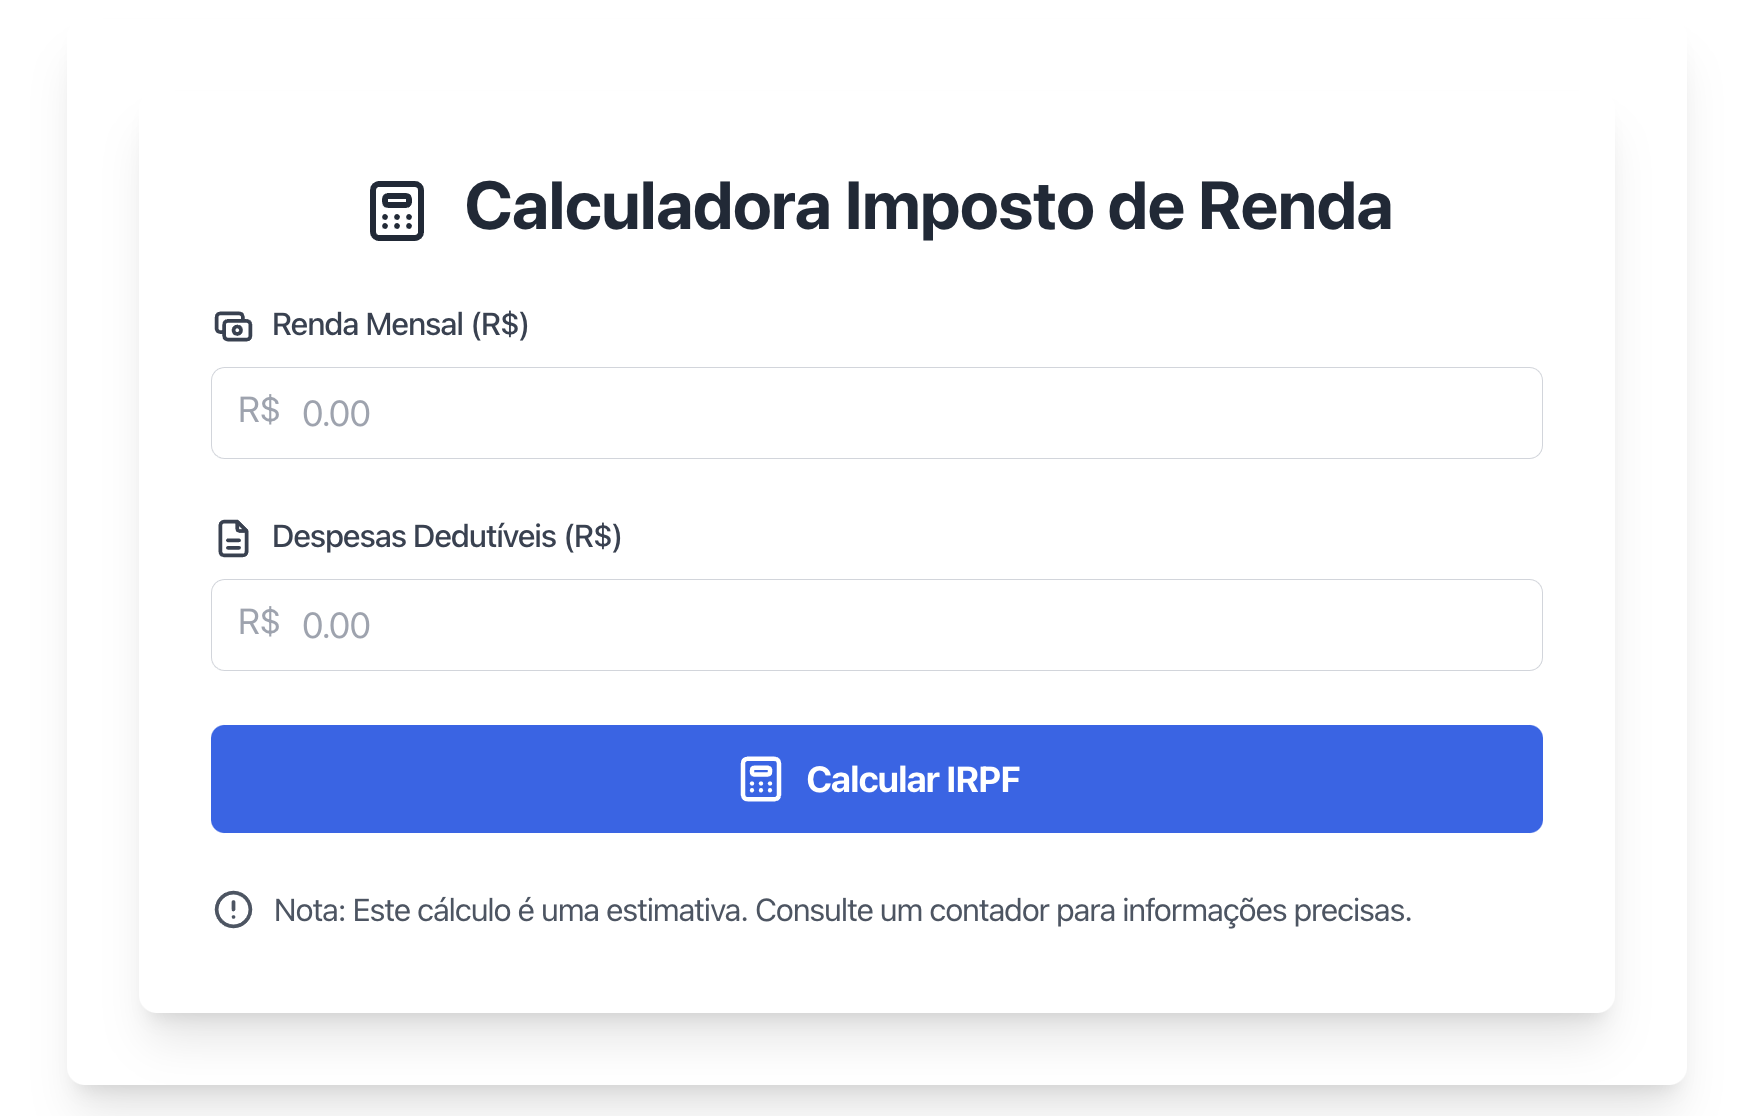Click the calculator icon inside the blue button
Image resolution: width=1762 pixels, height=1116 pixels.
tap(761, 779)
